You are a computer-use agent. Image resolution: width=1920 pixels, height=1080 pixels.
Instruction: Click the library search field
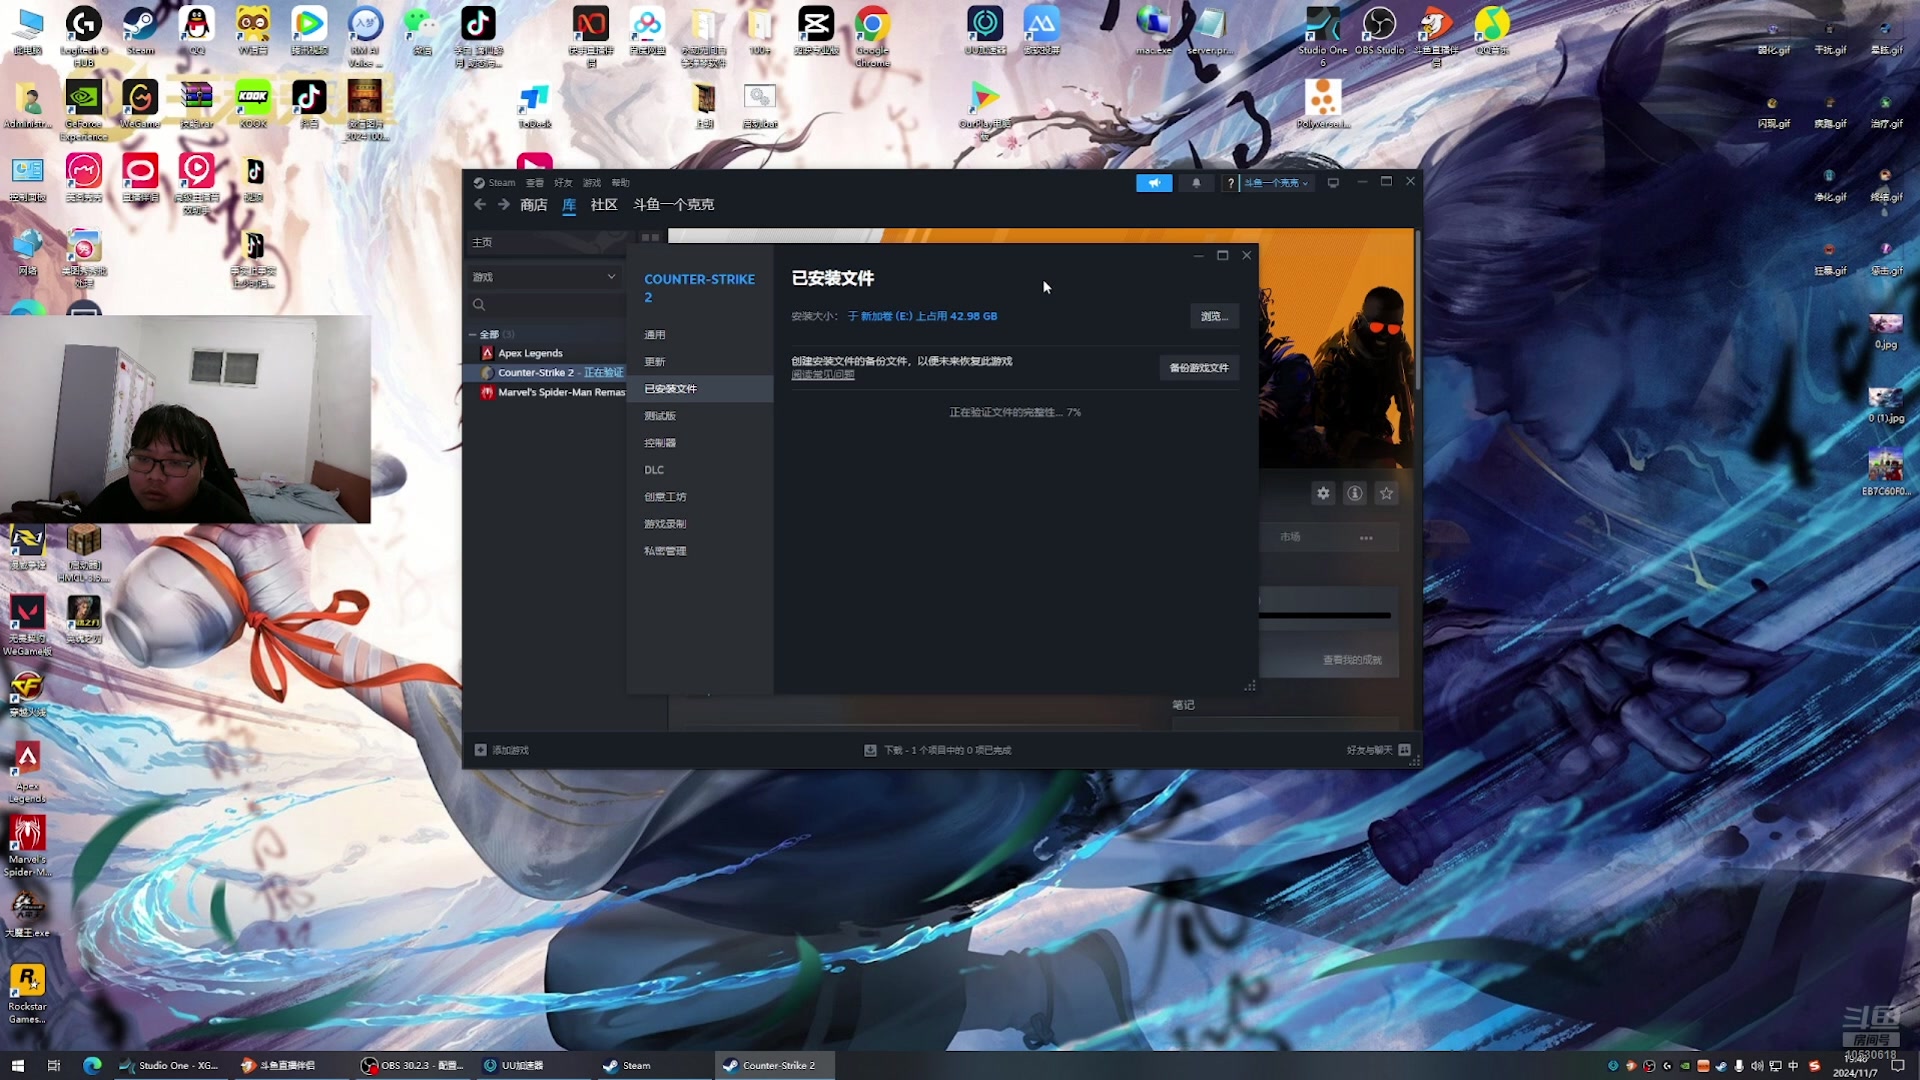(x=545, y=305)
